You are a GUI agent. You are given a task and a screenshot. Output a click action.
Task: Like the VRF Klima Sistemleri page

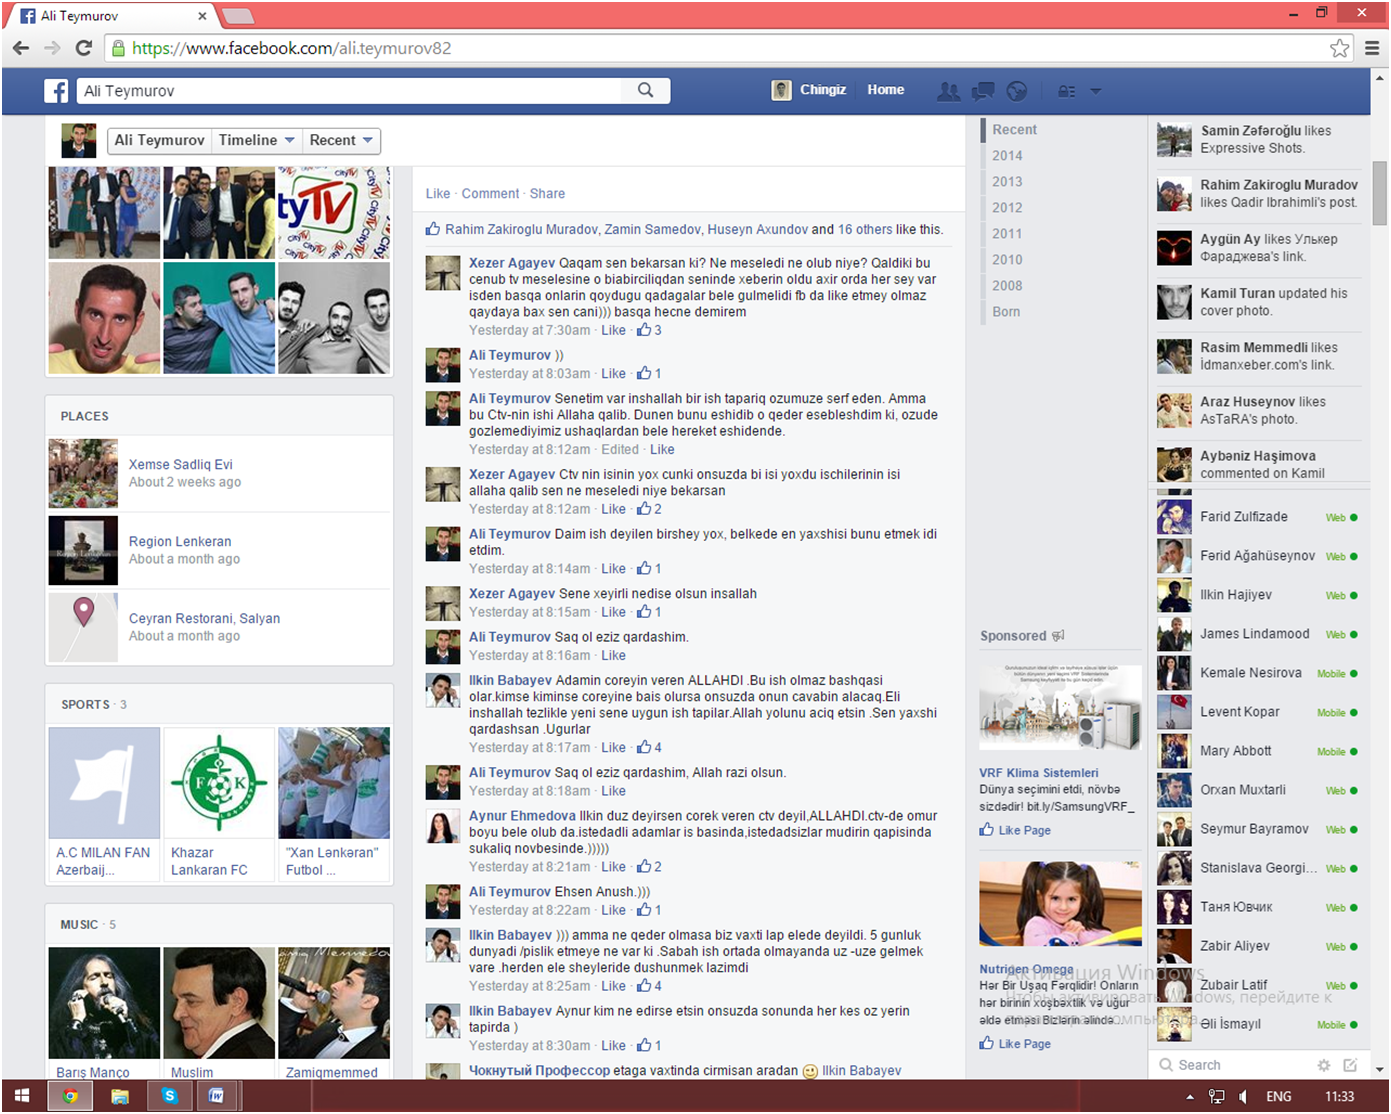(1024, 830)
